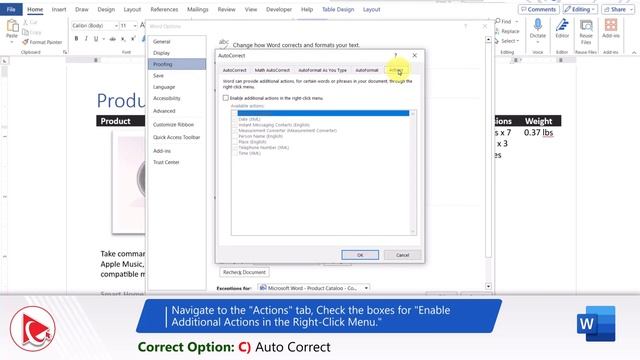Close the AutoCorrect dialog with X
This screenshot has height=360, width=640.
(414, 55)
